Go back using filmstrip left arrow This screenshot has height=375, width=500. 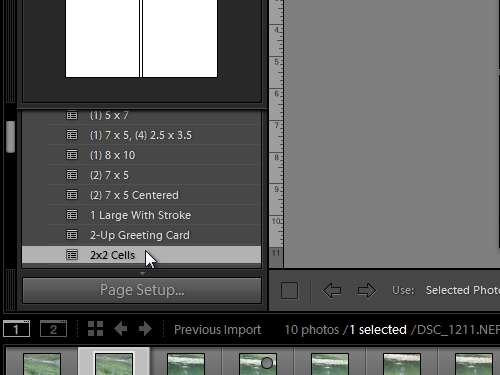point(121,329)
